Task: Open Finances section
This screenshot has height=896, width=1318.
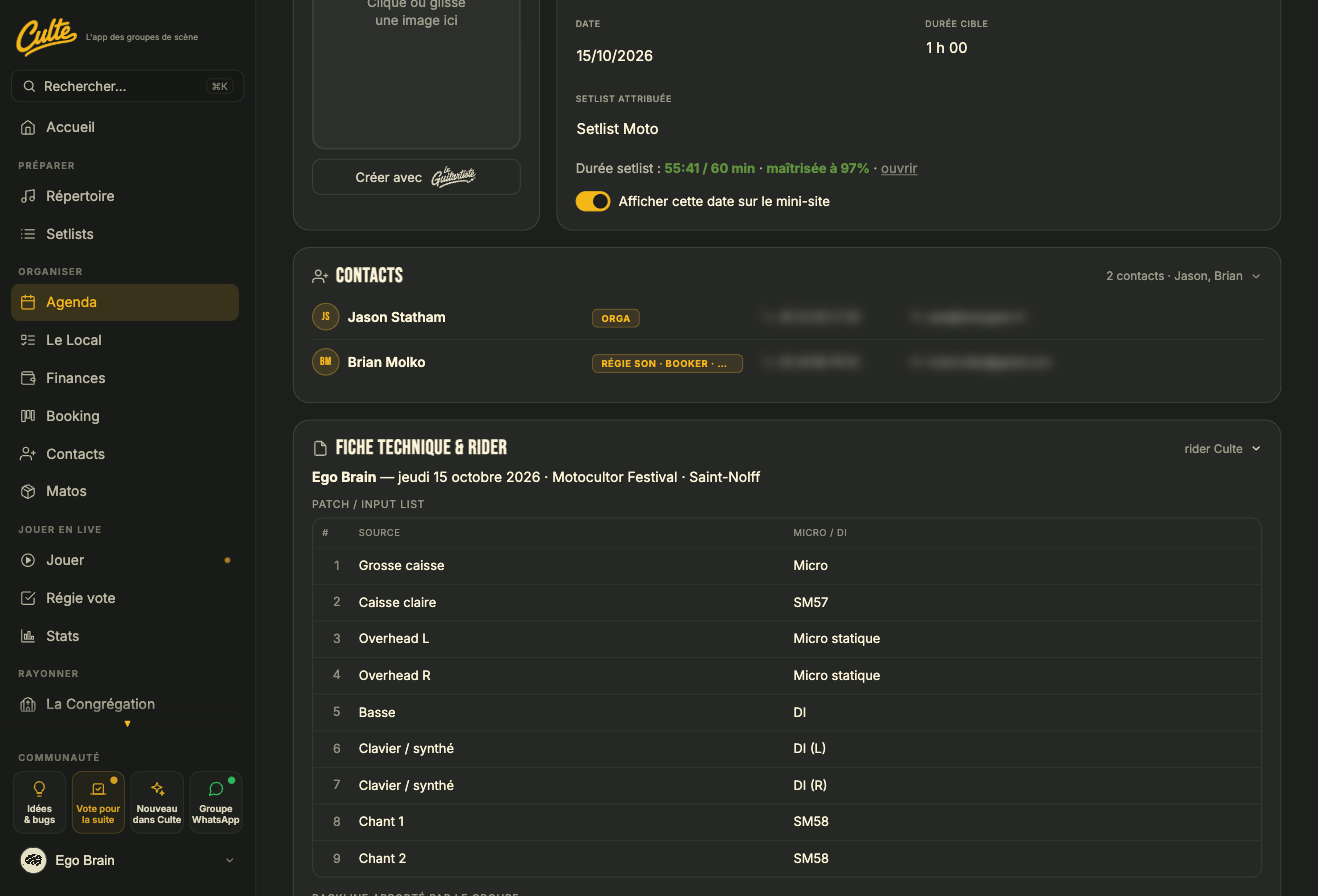Action: click(125, 378)
